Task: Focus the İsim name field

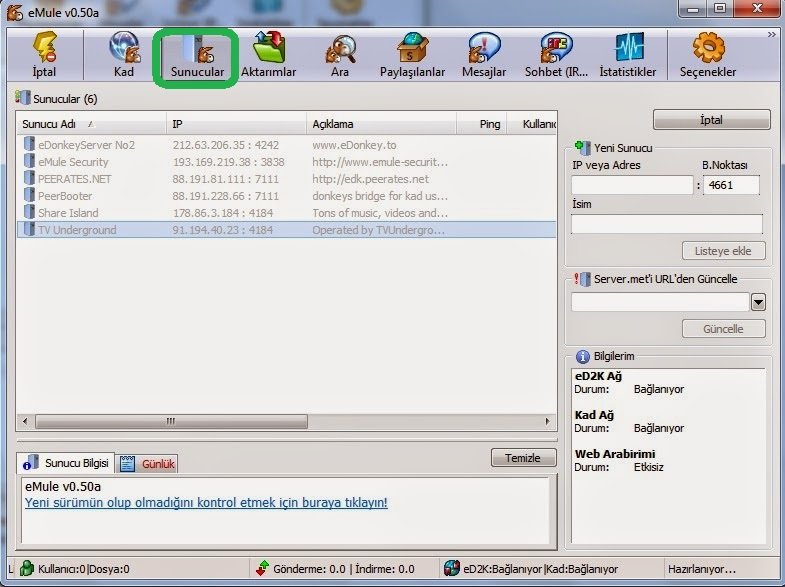Action: pos(667,224)
